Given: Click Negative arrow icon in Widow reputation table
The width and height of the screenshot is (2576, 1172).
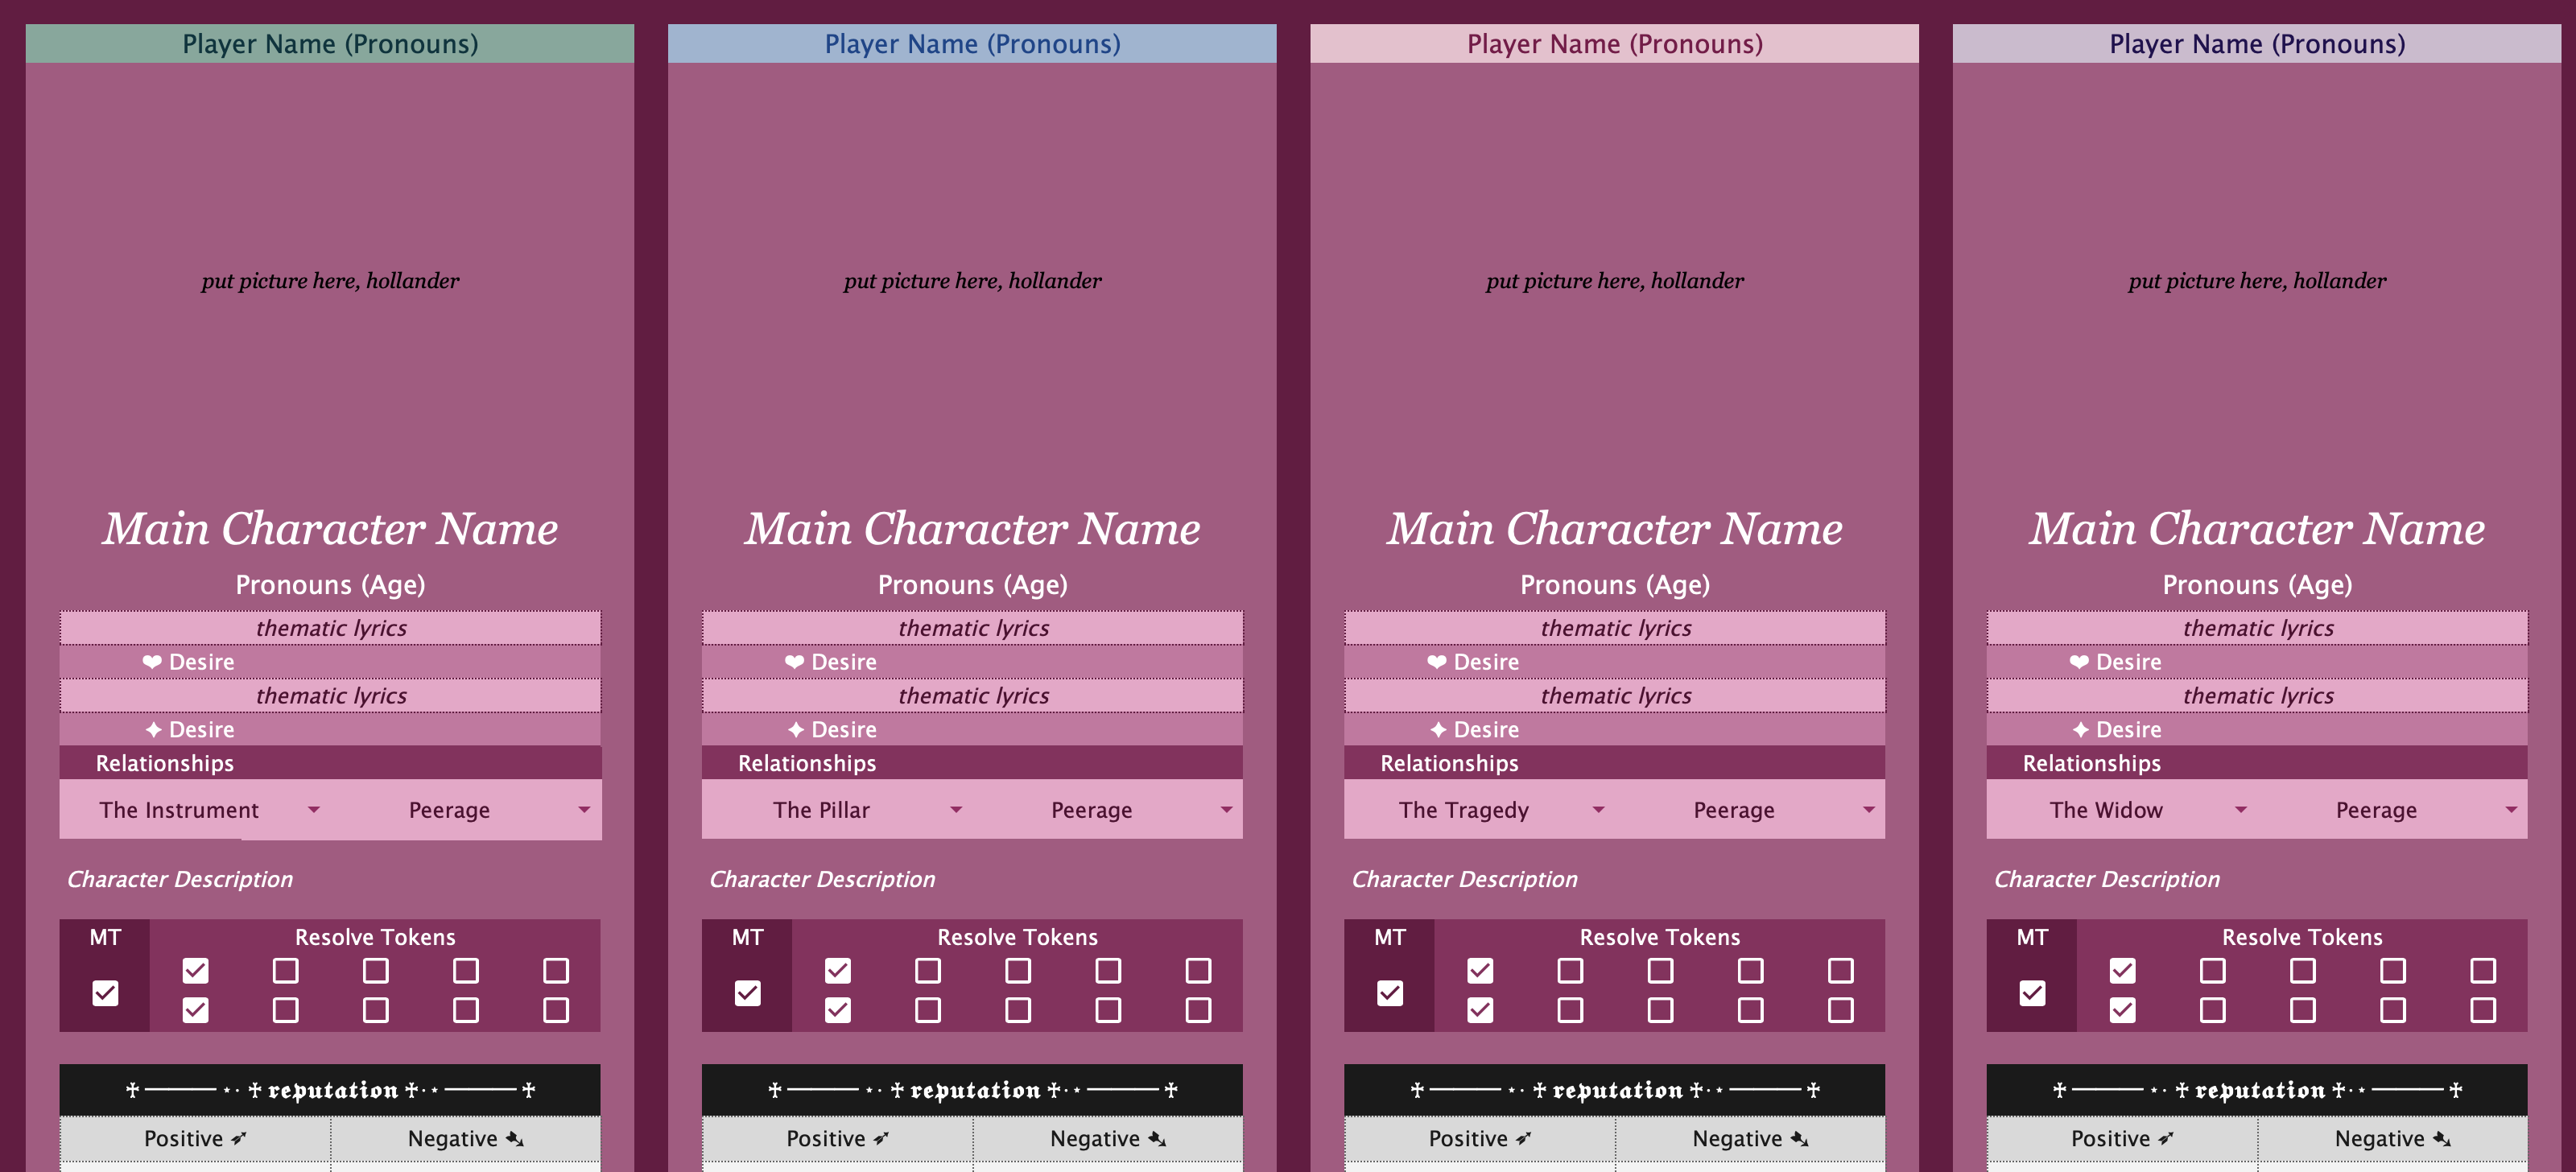Looking at the screenshot, I should pyautogui.click(x=2441, y=1139).
